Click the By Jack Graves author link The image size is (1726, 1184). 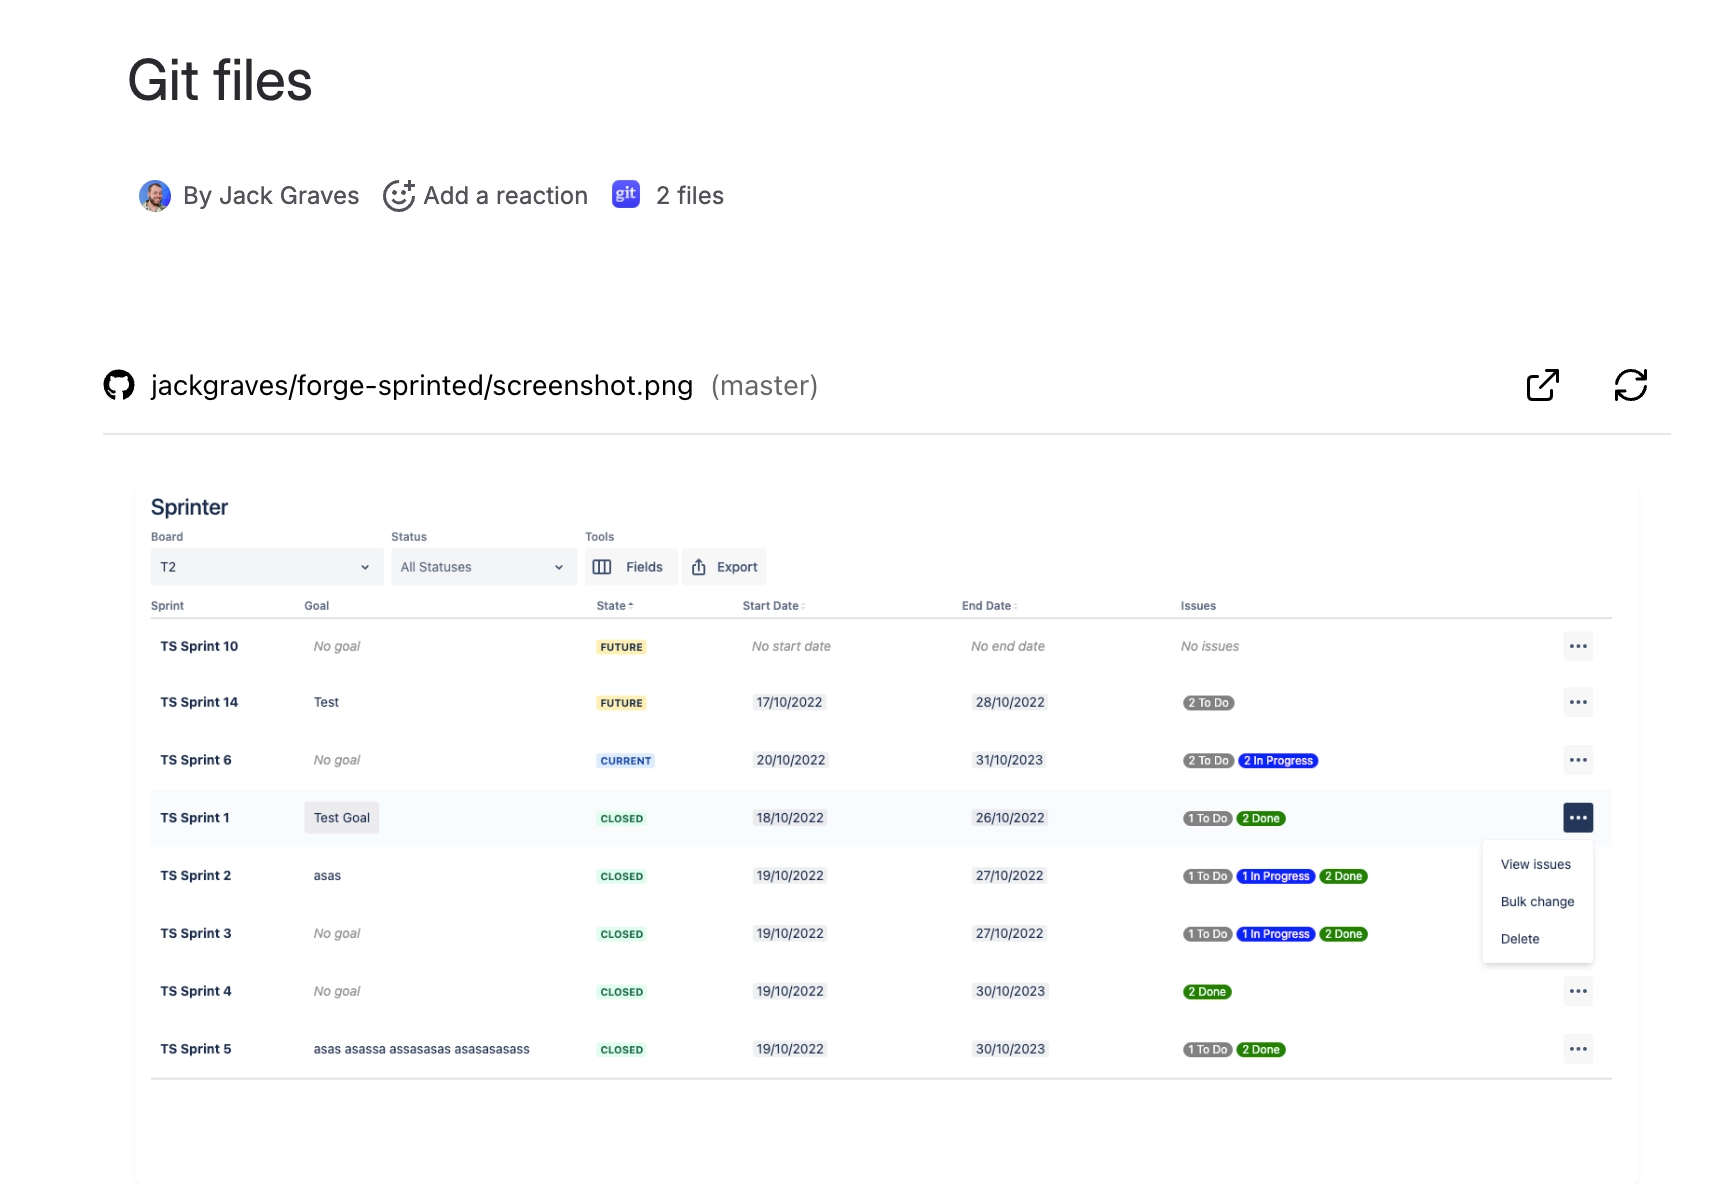[272, 196]
